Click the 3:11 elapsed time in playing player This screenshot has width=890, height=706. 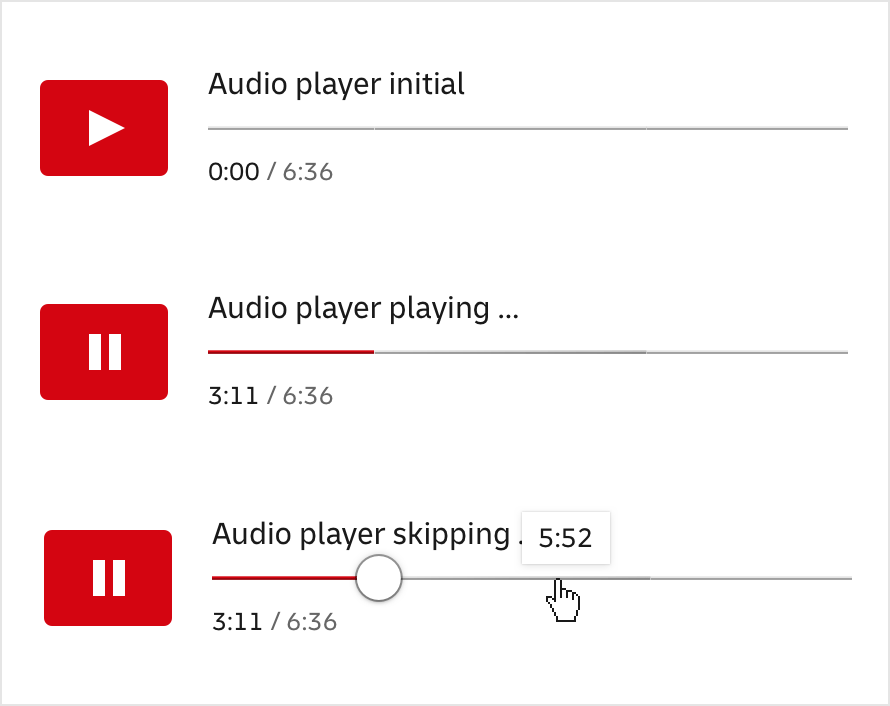233,396
